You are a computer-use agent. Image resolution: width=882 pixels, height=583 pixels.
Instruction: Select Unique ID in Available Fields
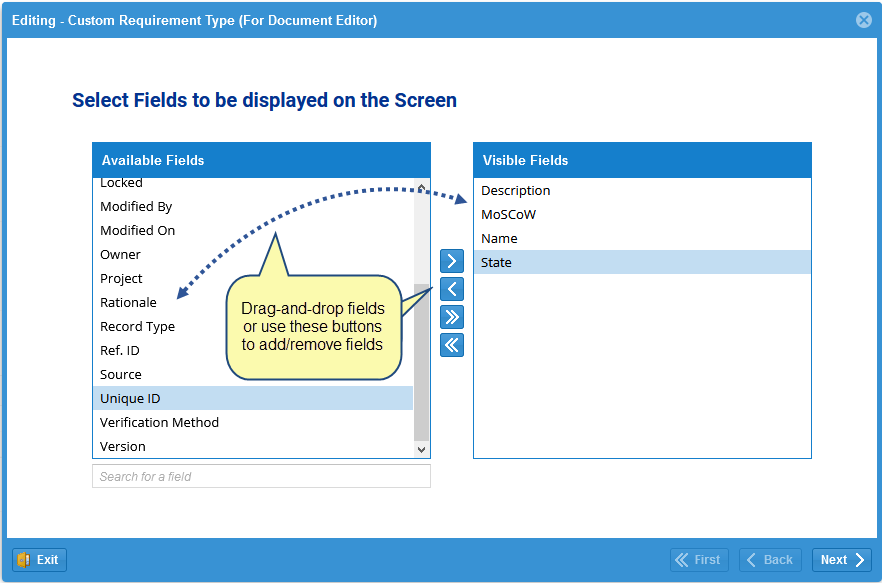tap(253, 398)
